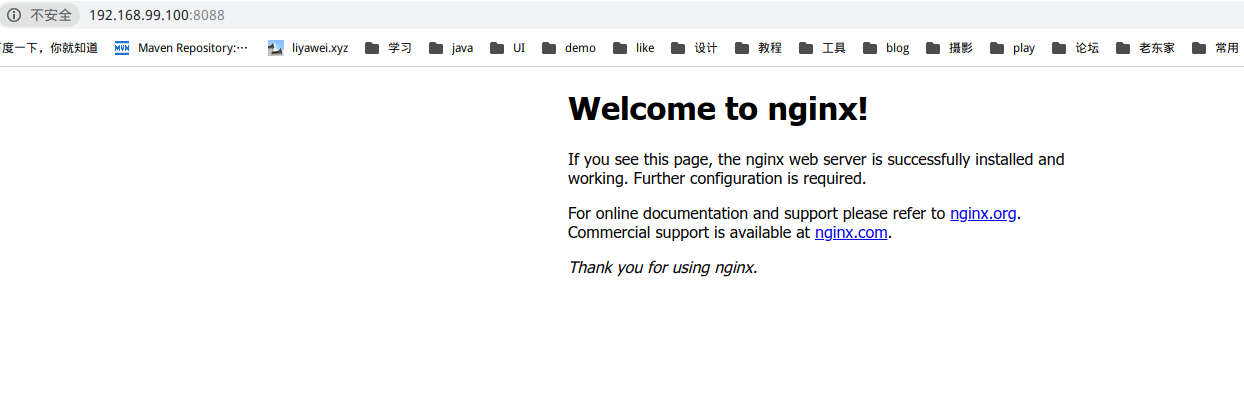Click the folder icon beside 论坛

pos(1060,47)
